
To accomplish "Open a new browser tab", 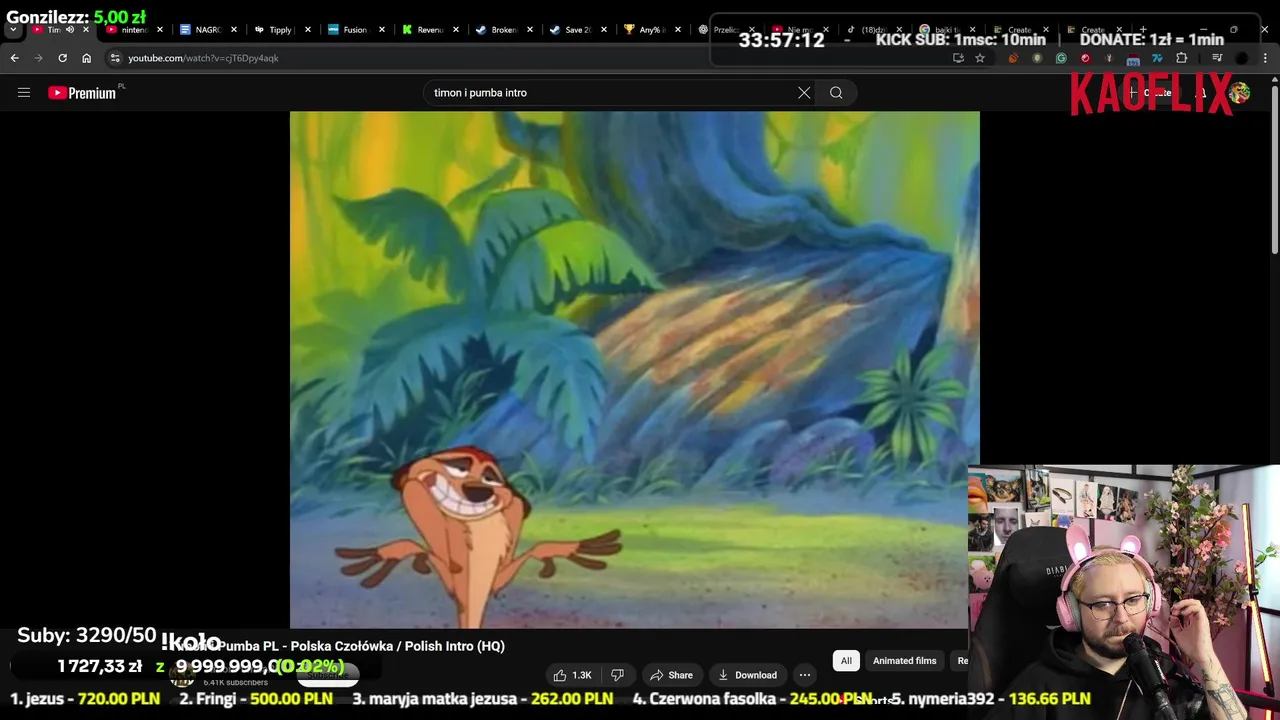I will (1143, 30).
